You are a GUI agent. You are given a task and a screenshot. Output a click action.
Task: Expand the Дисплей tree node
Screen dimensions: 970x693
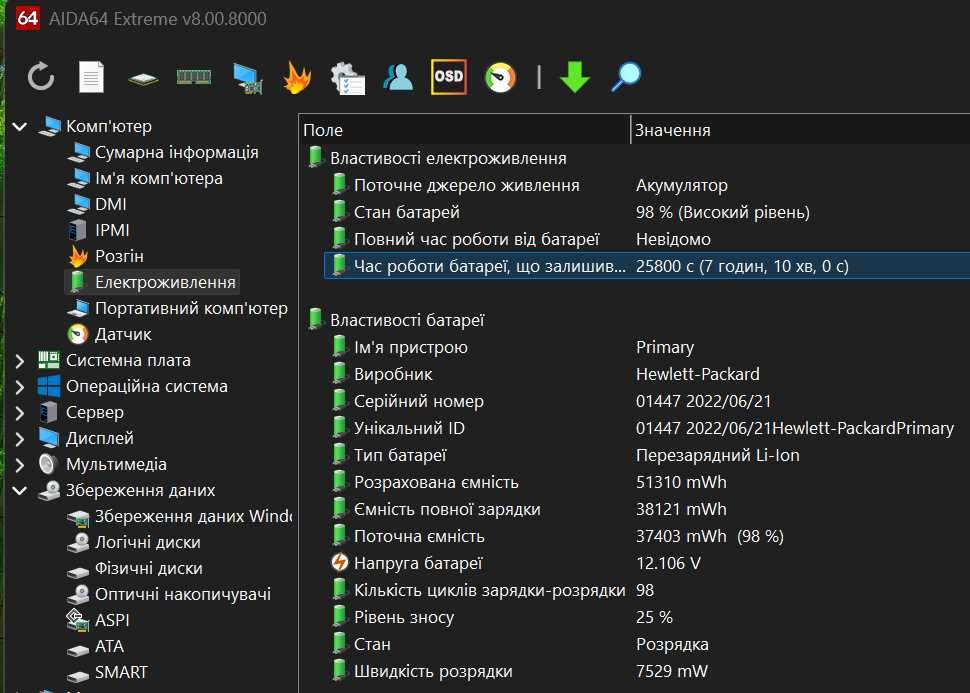[20, 439]
